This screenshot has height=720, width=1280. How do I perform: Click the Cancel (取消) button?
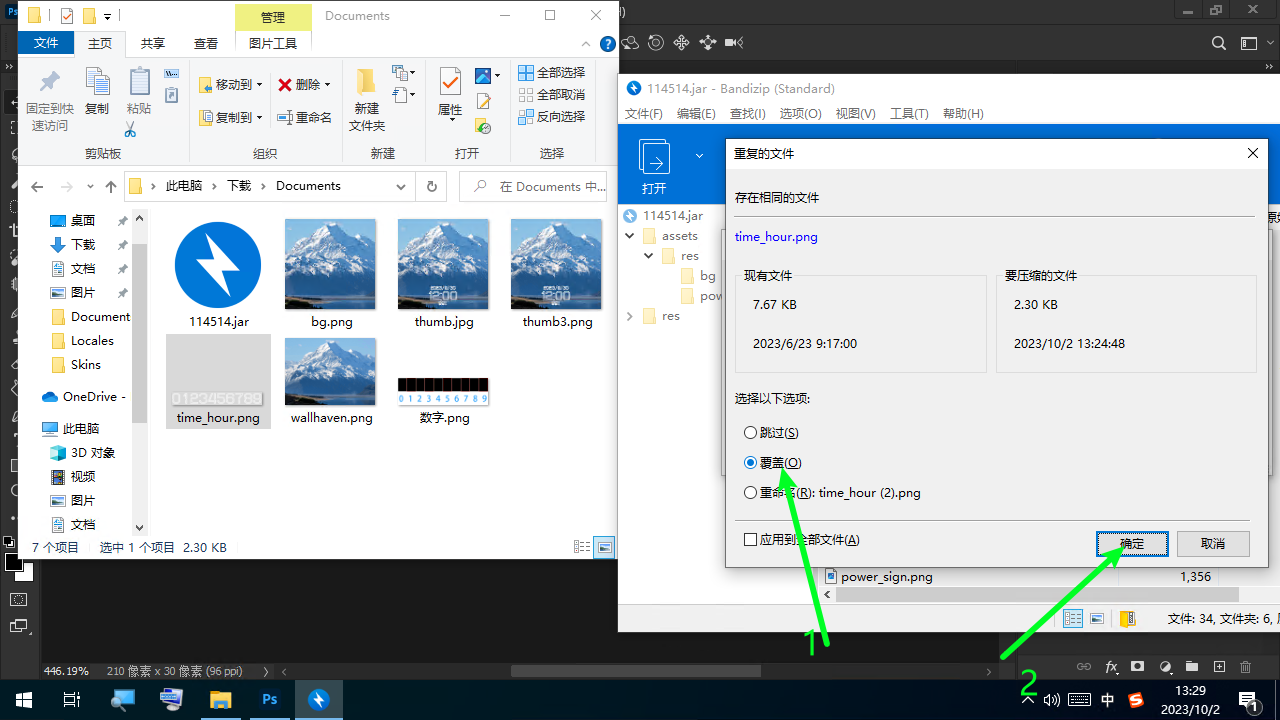(x=1213, y=544)
